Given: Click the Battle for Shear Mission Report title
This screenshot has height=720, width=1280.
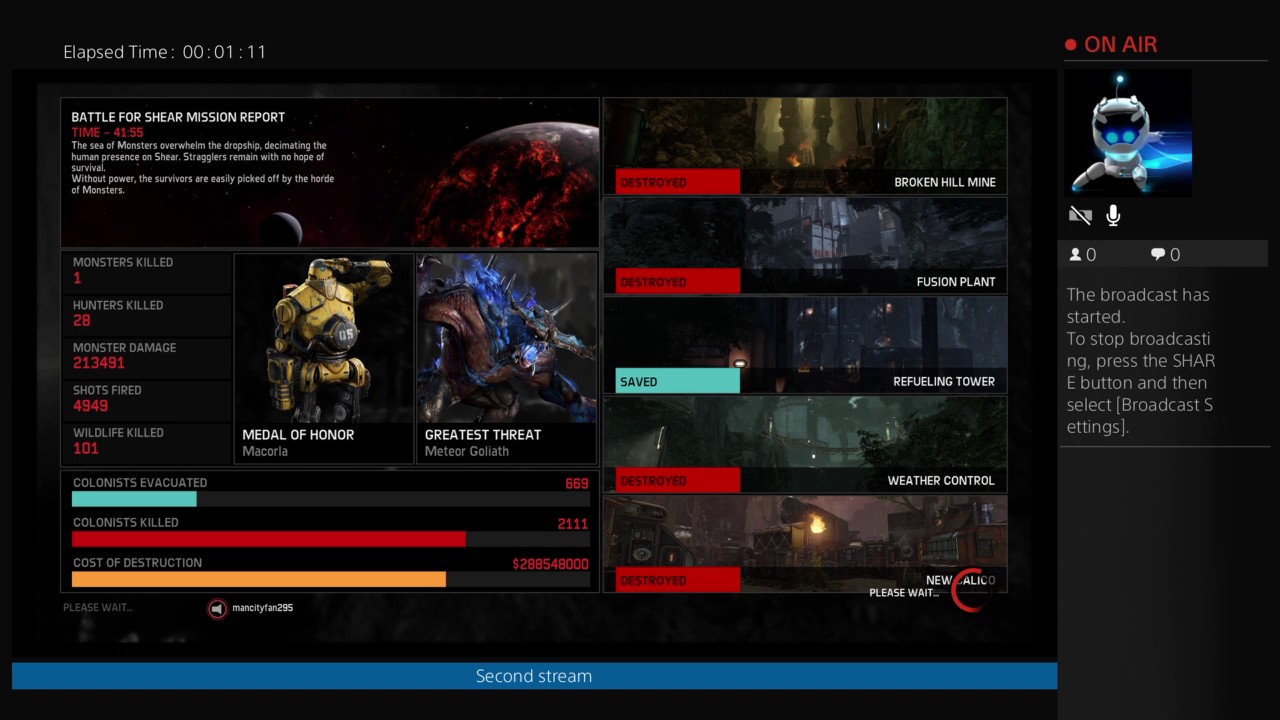Looking at the screenshot, I should coord(178,117).
